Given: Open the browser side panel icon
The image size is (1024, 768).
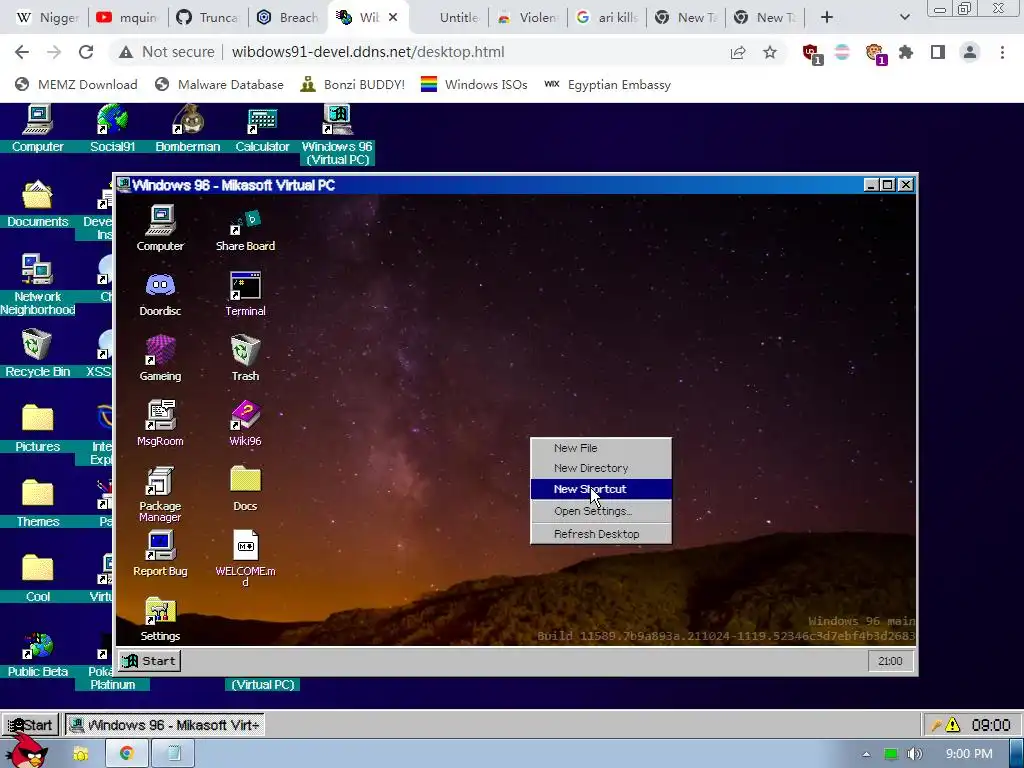Looking at the screenshot, I should 938,52.
